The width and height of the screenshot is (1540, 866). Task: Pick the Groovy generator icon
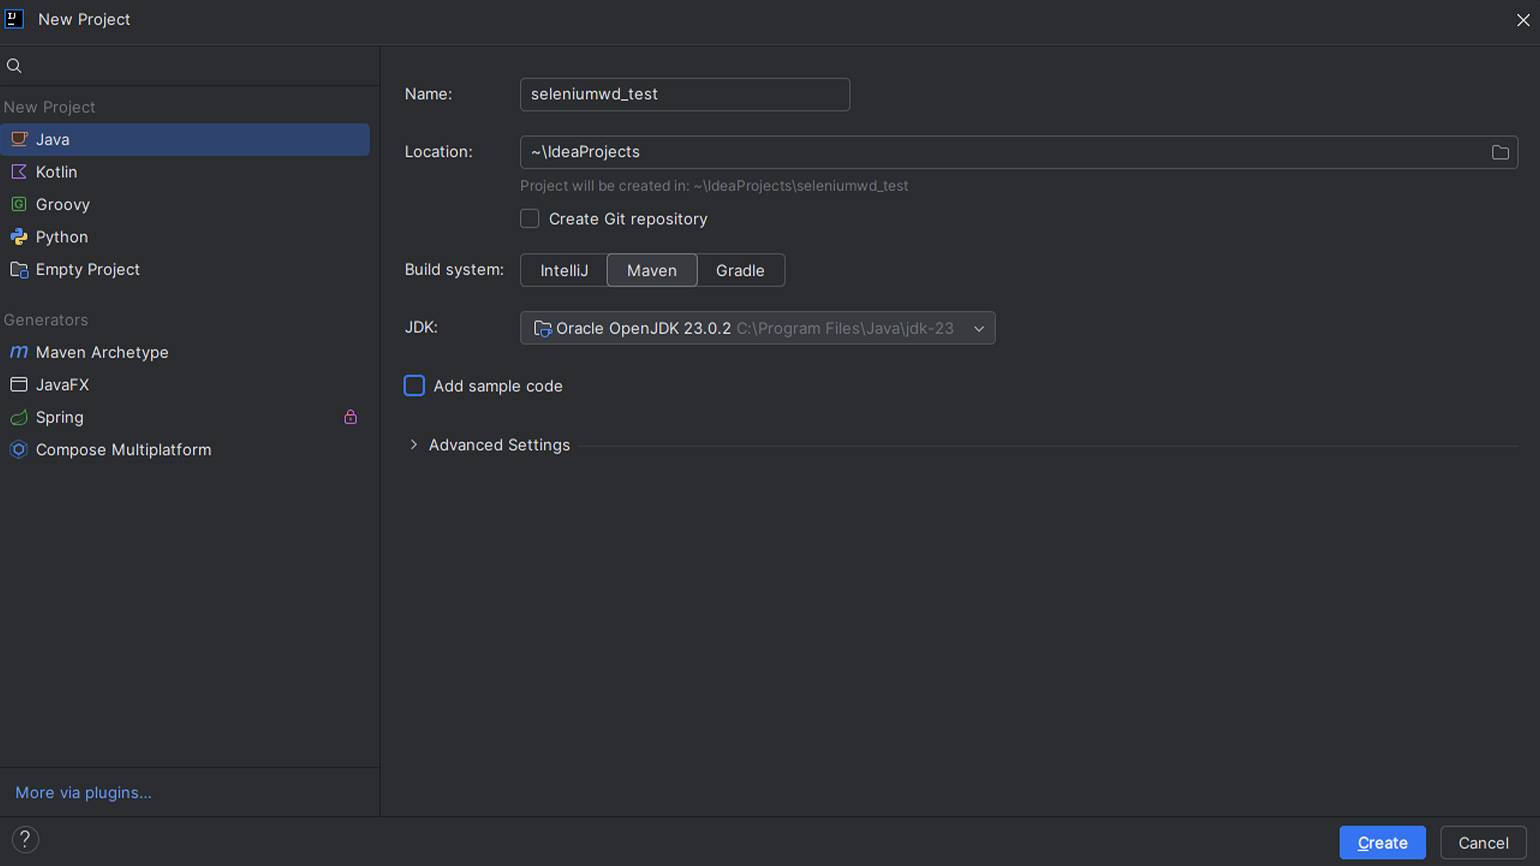(x=19, y=204)
